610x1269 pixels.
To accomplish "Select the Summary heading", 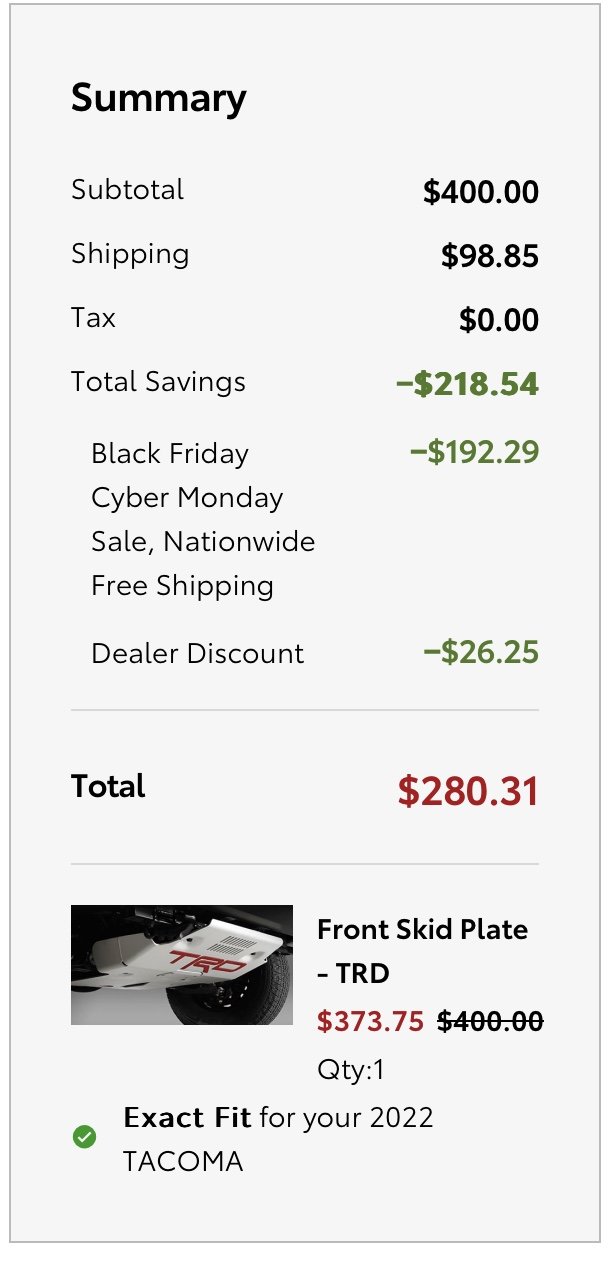I will [x=158, y=98].
